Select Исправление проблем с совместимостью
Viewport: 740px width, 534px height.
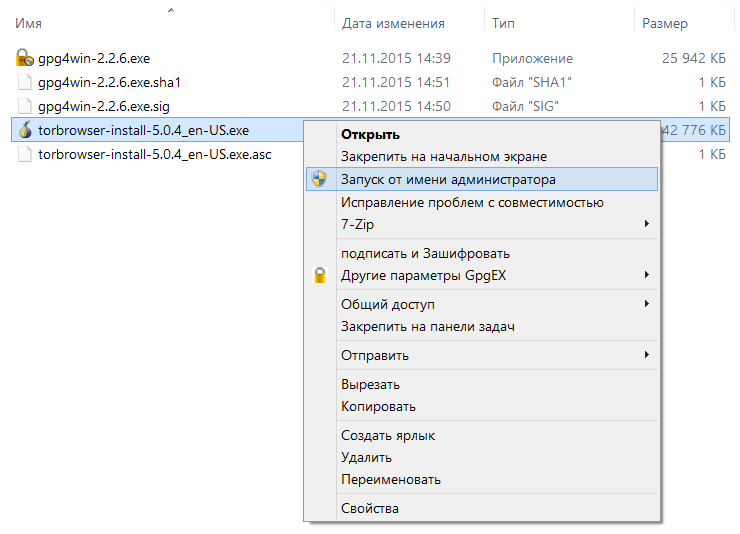tap(472, 202)
